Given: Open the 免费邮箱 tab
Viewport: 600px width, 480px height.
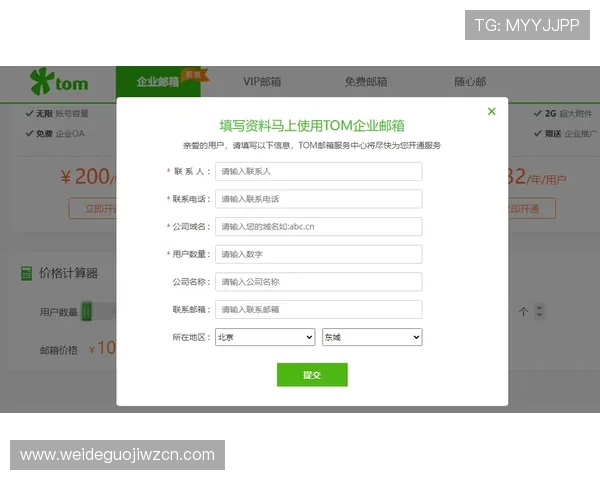Looking at the screenshot, I should coord(366,81).
